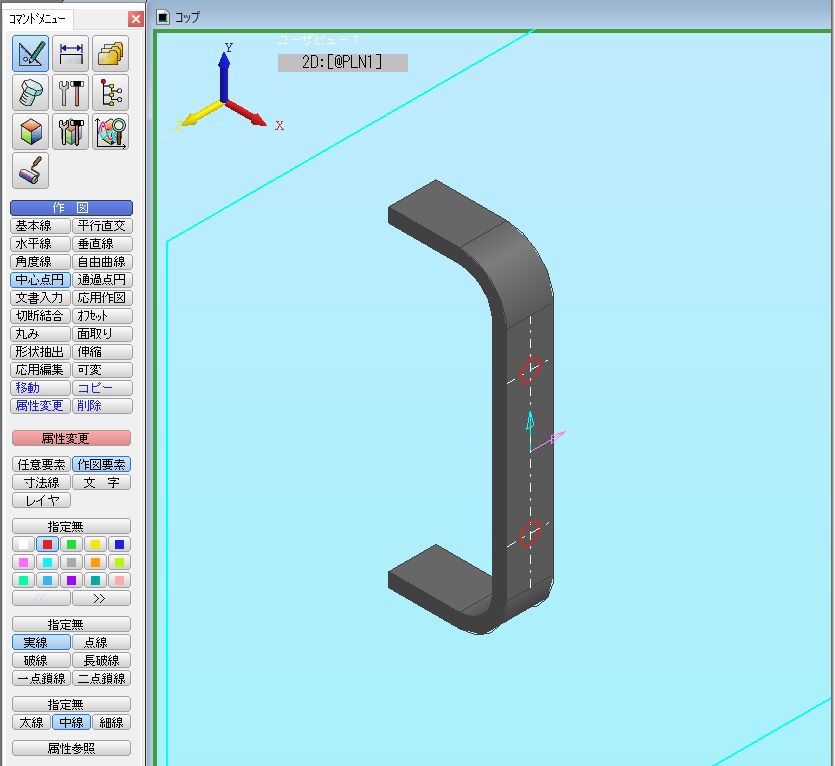
Task: Select the bolt parts icon
Action: (30, 93)
